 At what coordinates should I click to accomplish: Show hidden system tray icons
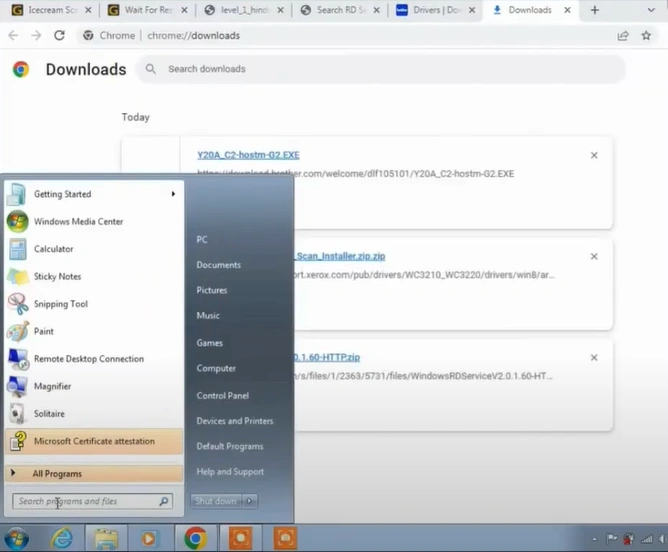click(x=594, y=539)
